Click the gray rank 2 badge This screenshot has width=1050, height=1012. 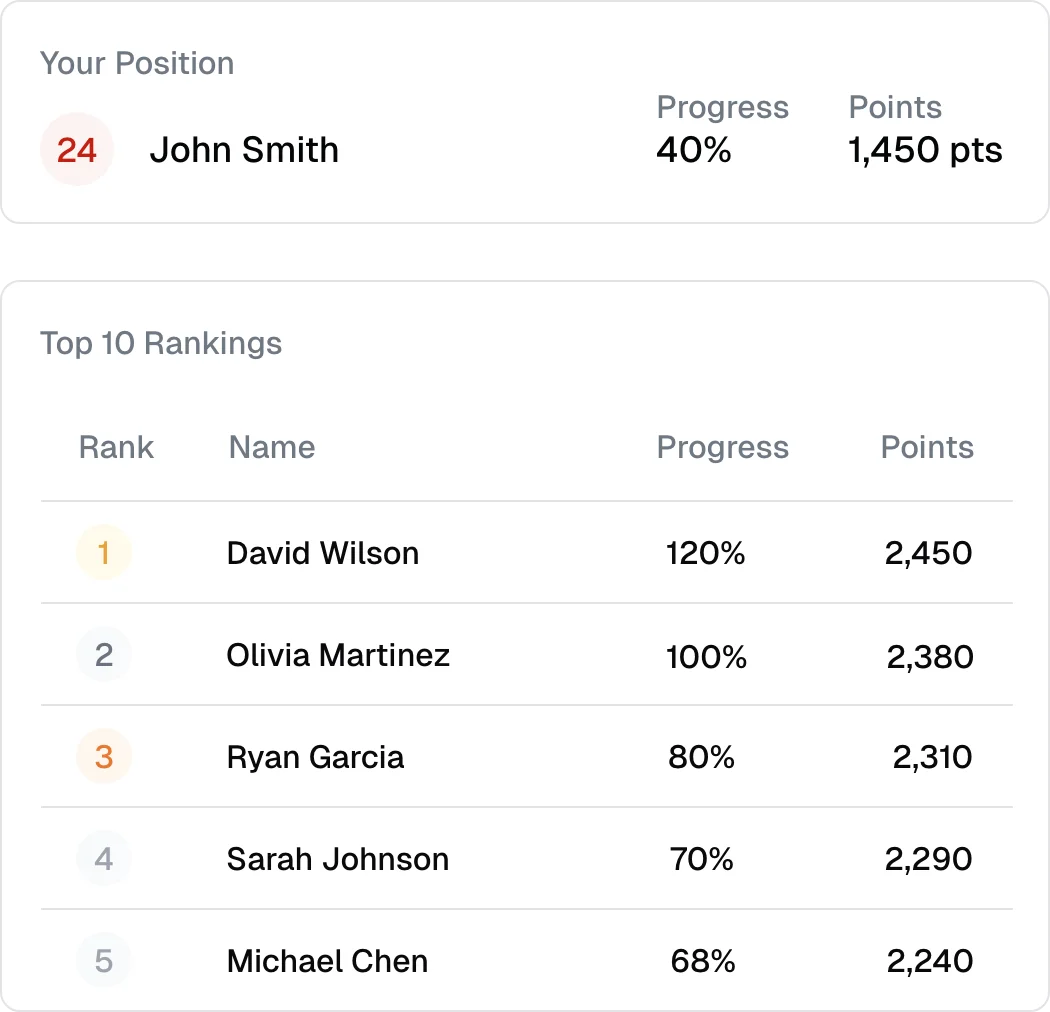103,654
